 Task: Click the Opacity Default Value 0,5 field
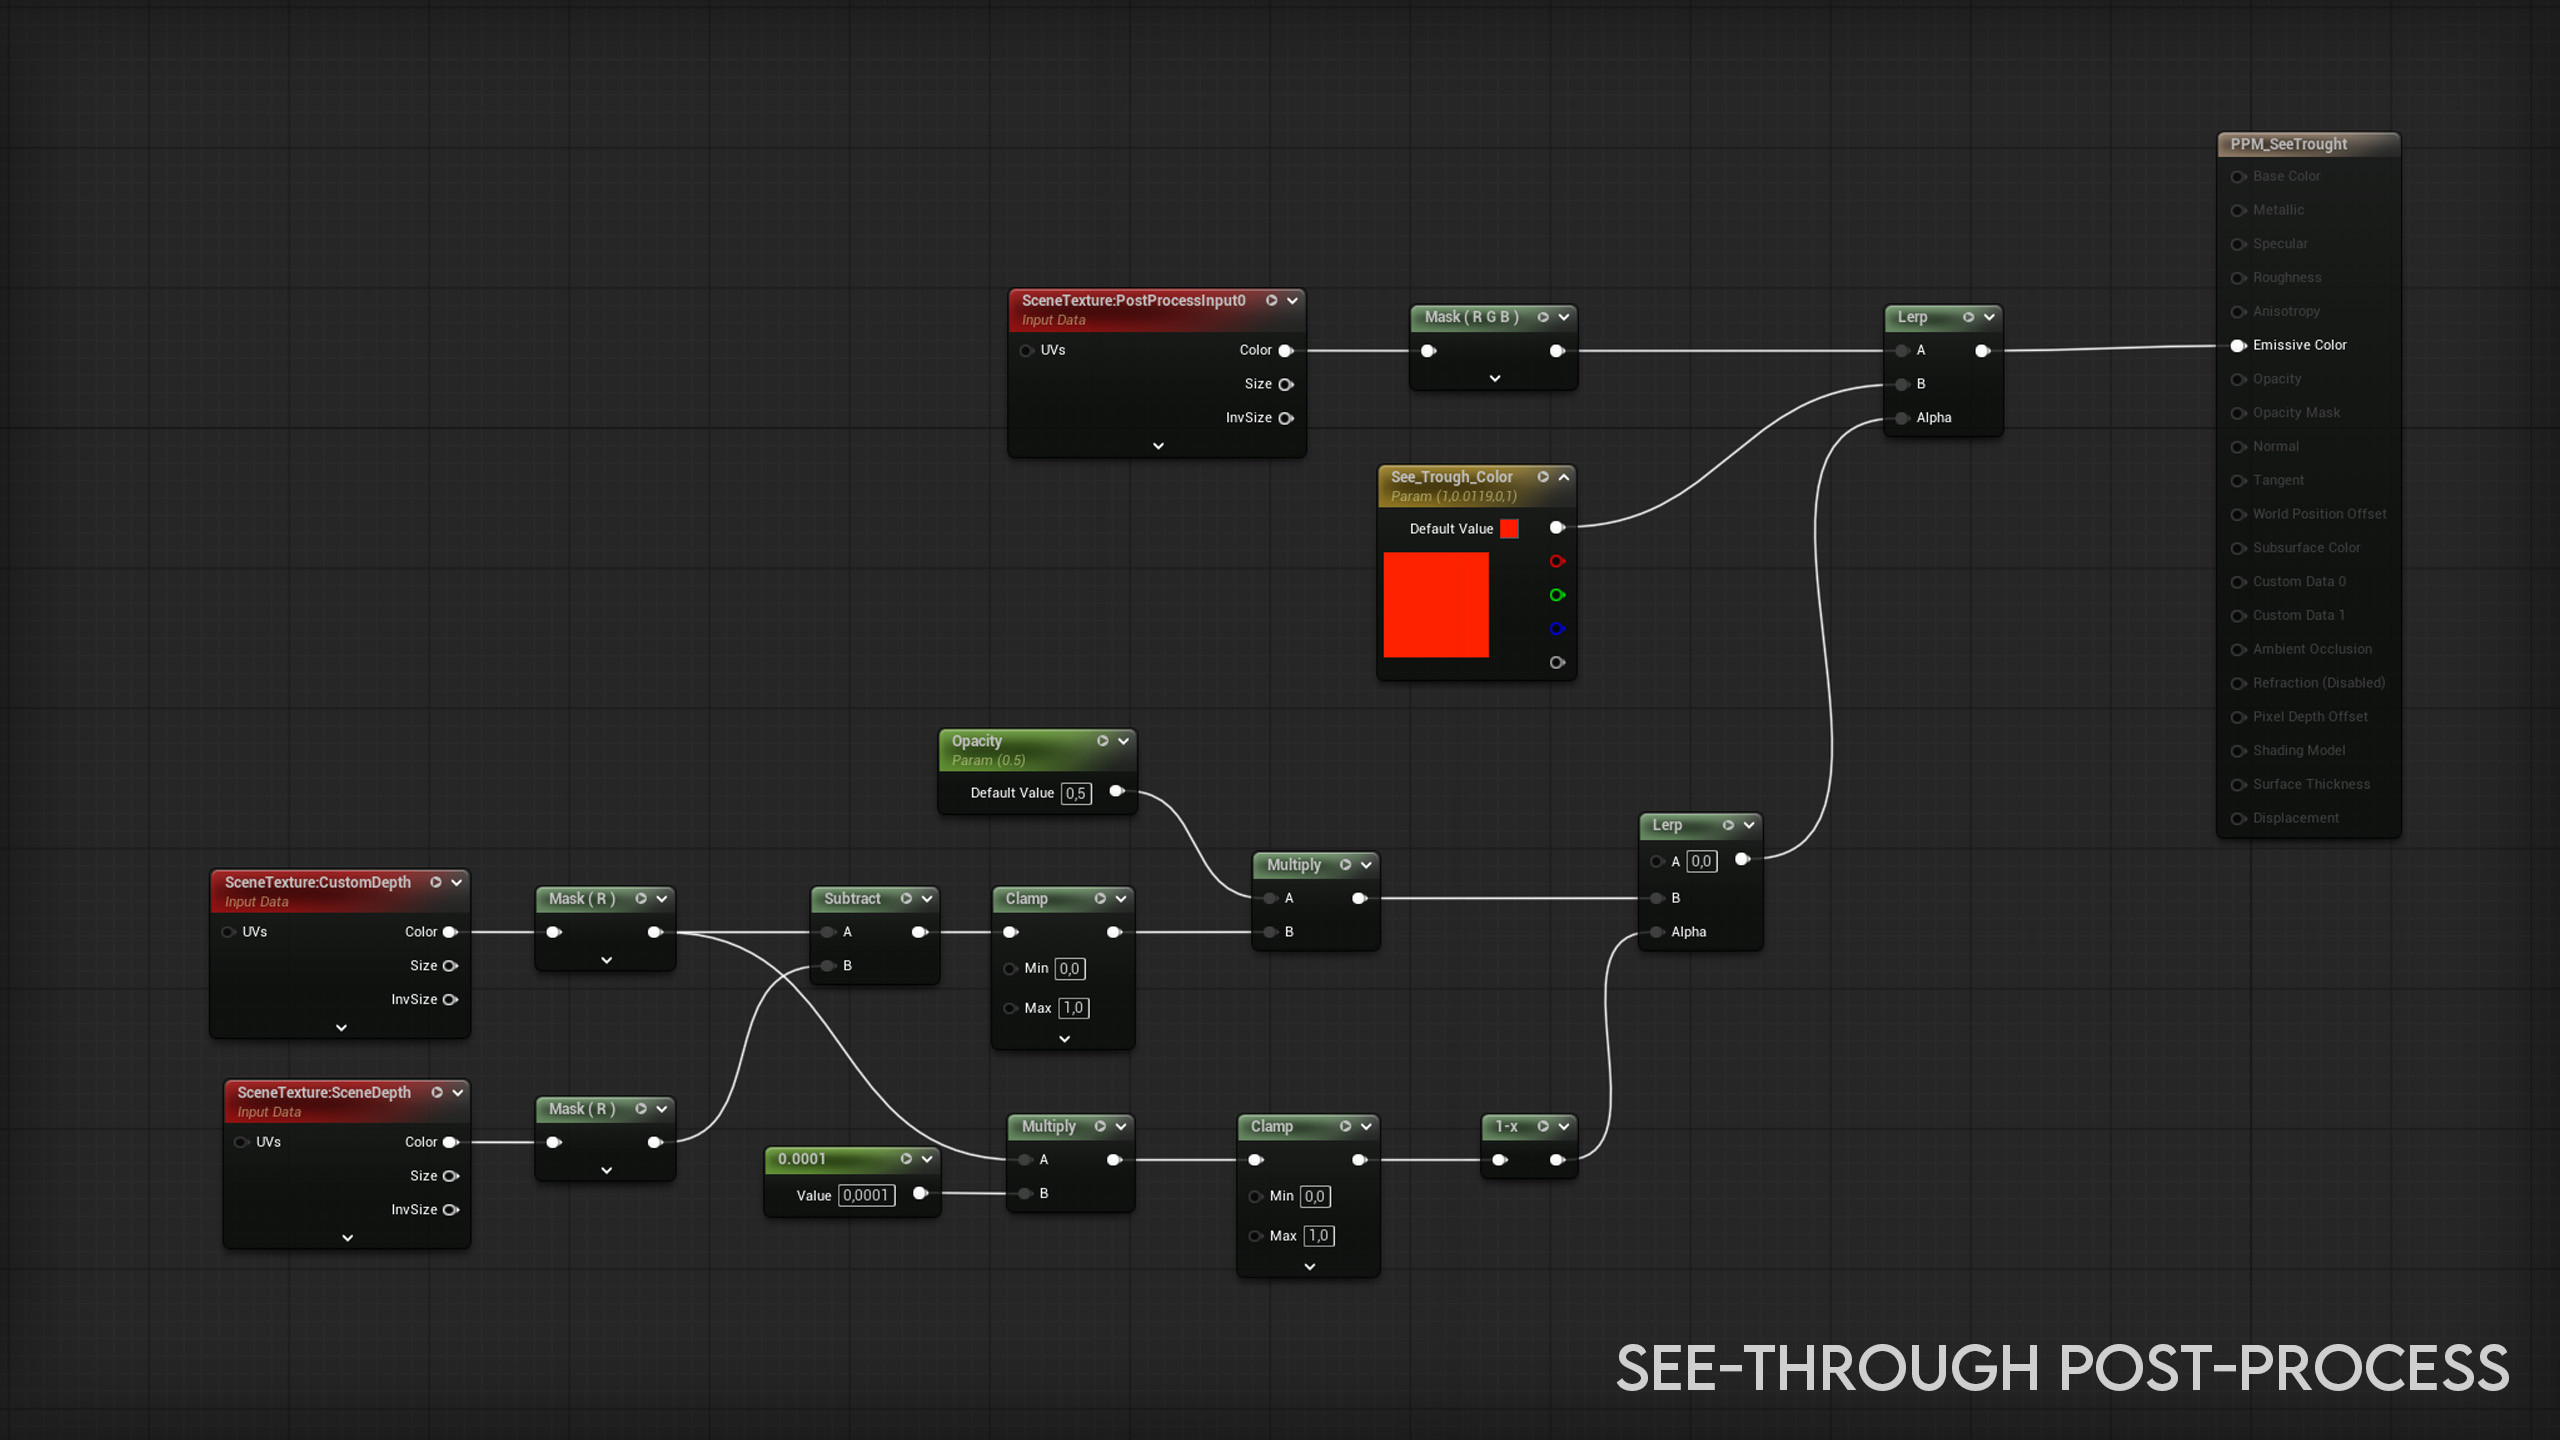pos(1076,793)
